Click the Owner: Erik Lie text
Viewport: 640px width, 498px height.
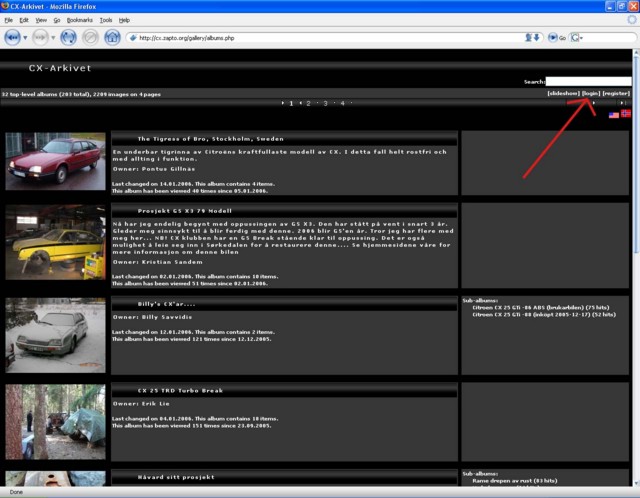point(141,404)
